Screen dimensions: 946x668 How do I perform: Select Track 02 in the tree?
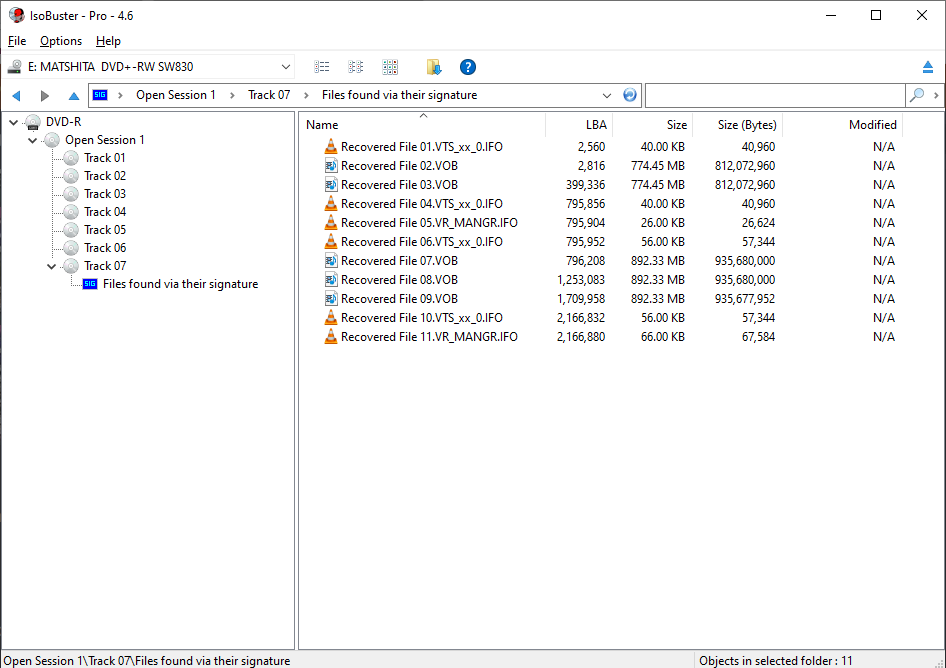tap(105, 176)
